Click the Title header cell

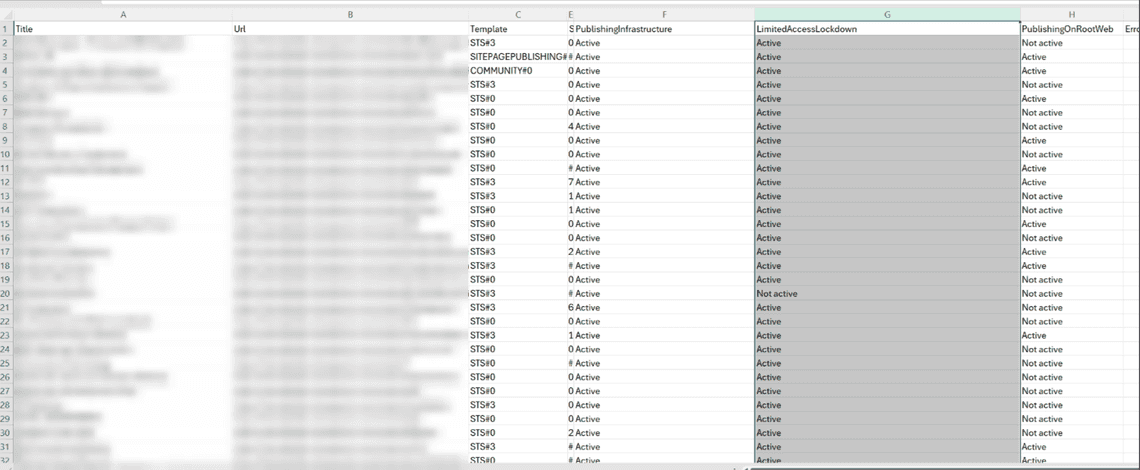[x=123, y=29]
